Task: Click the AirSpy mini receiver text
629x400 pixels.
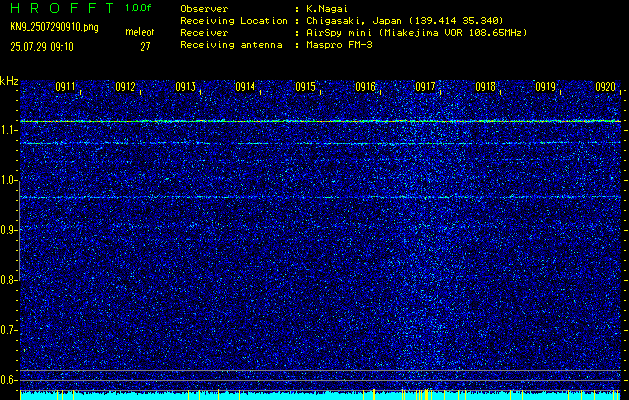Action: click(x=416, y=33)
